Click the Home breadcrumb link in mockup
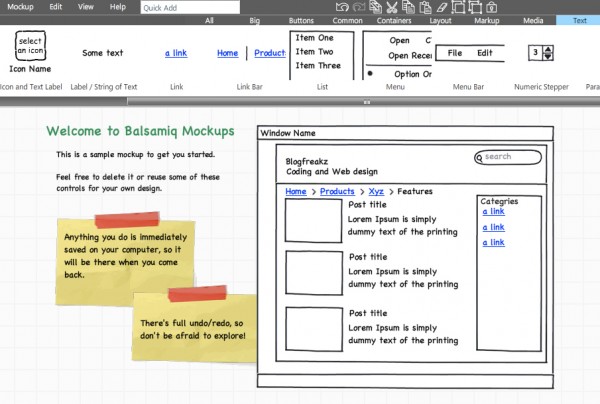Image resolution: width=600 pixels, height=404 pixels. coord(296,191)
